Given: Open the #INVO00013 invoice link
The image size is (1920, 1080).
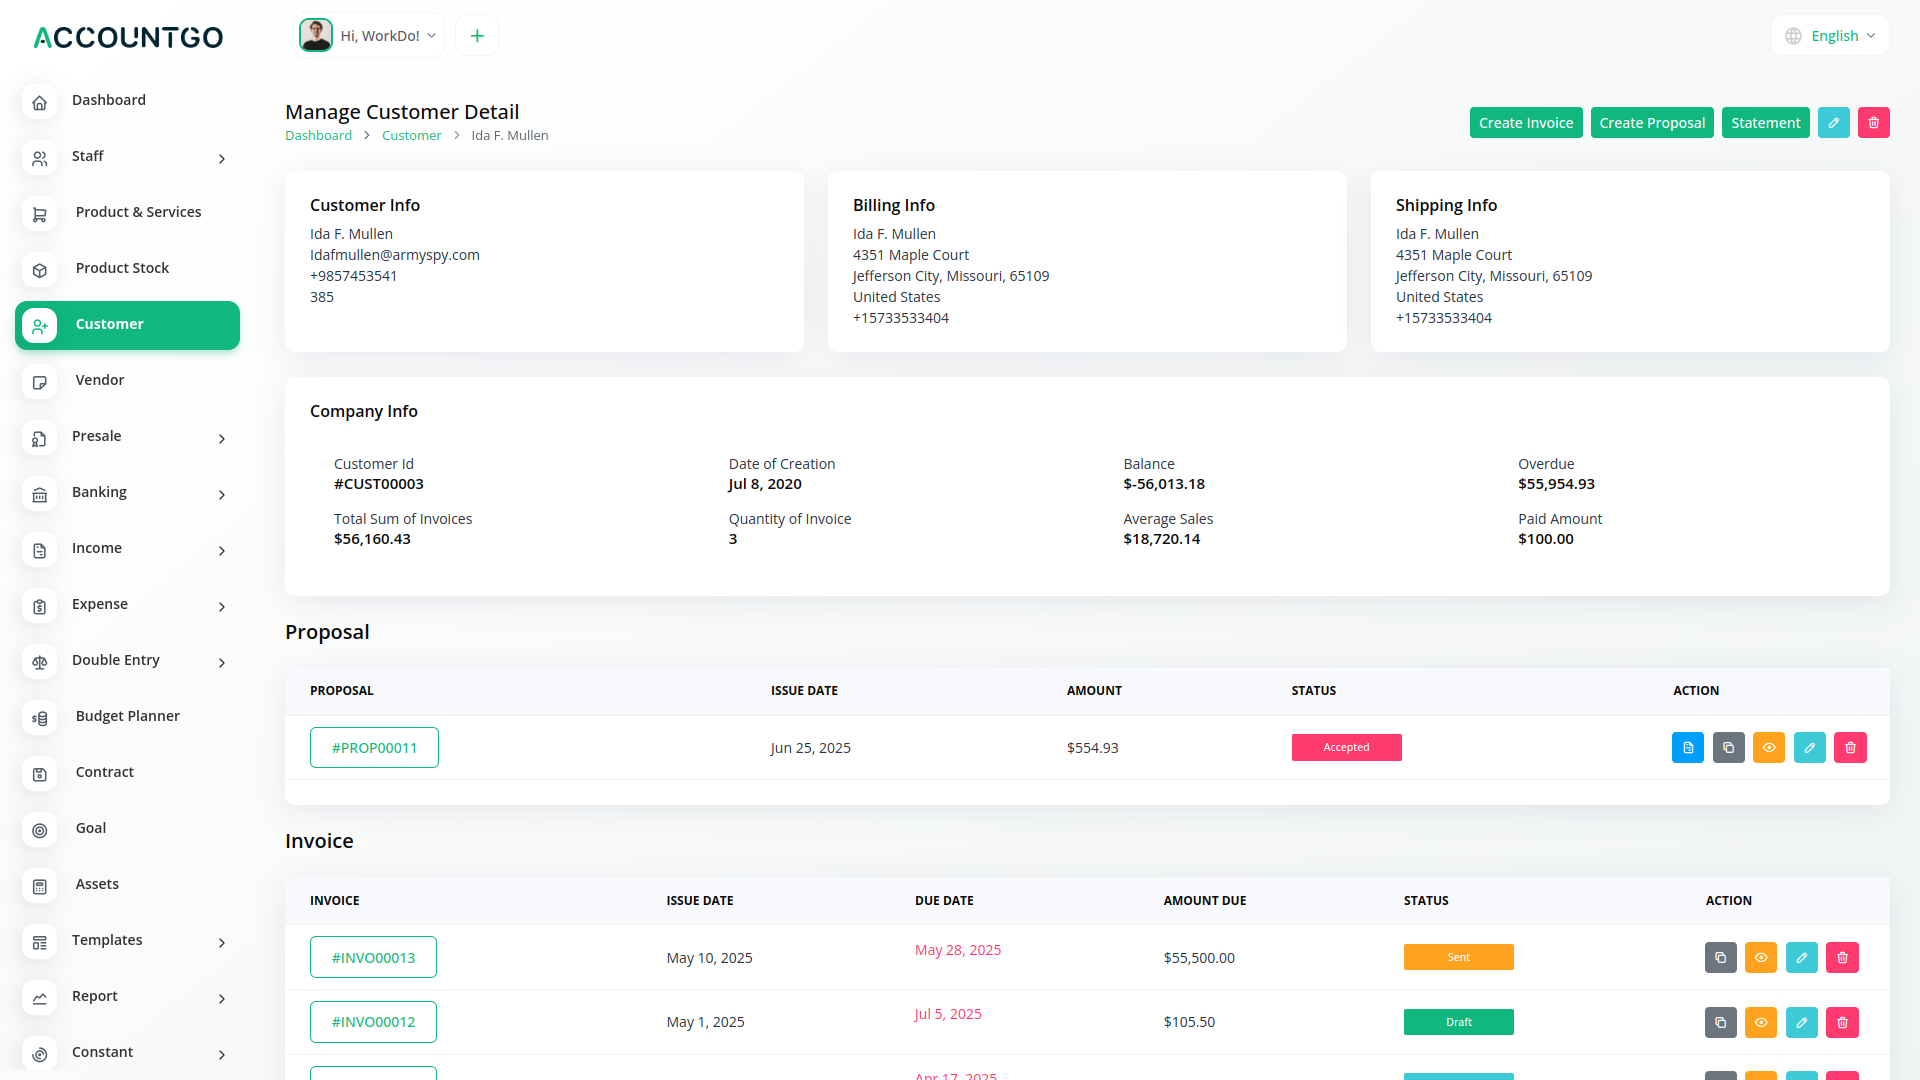Looking at the screenshot, I should 373,957.
